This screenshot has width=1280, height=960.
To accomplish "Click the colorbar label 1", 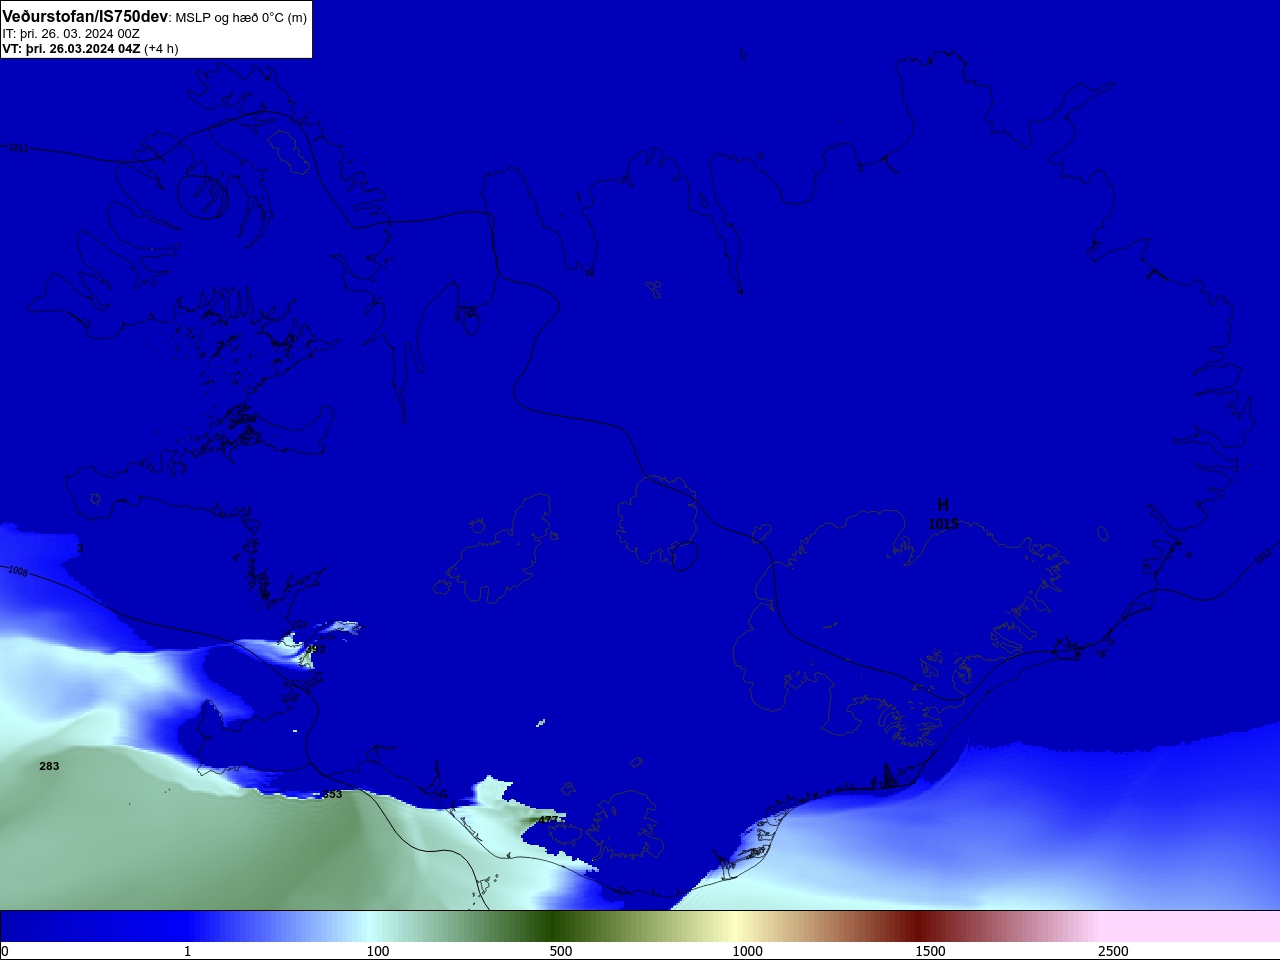I will pos(187,951).
